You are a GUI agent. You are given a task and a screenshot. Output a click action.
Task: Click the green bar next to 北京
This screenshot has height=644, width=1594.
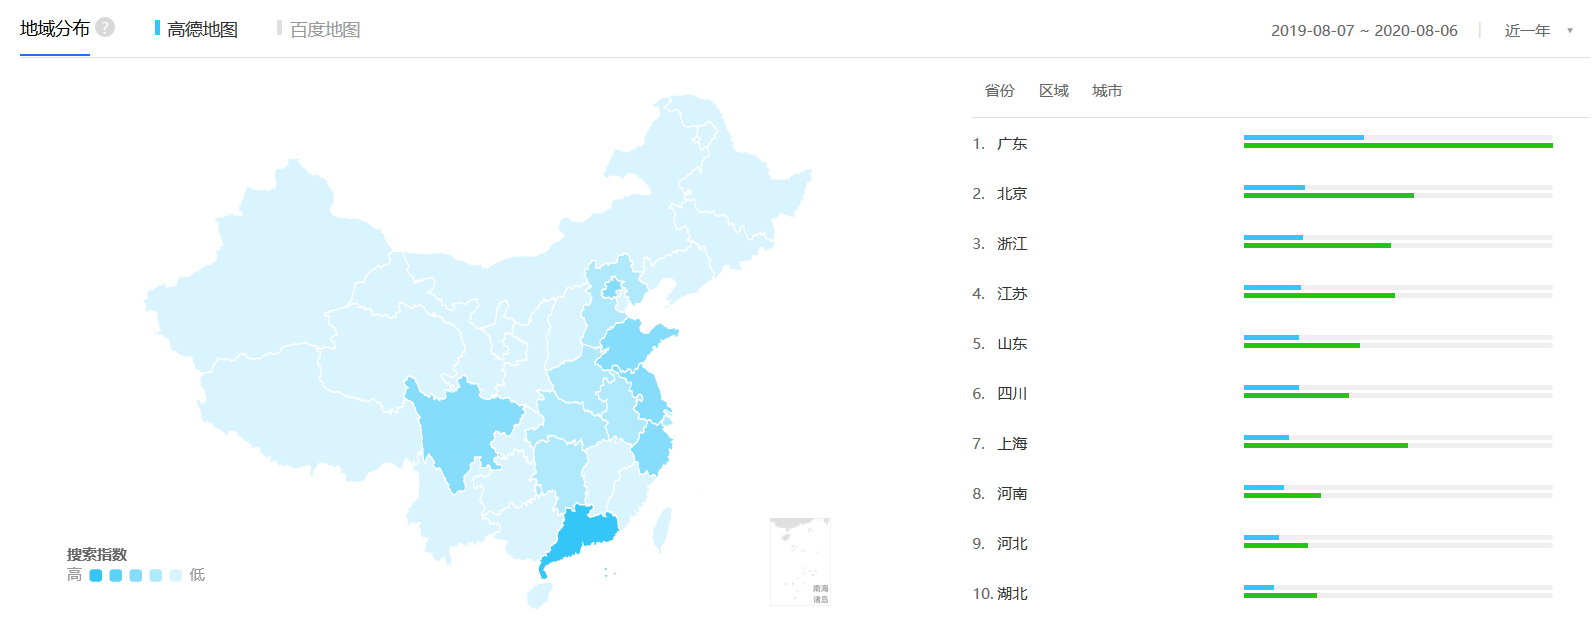tap(1328, 196)
